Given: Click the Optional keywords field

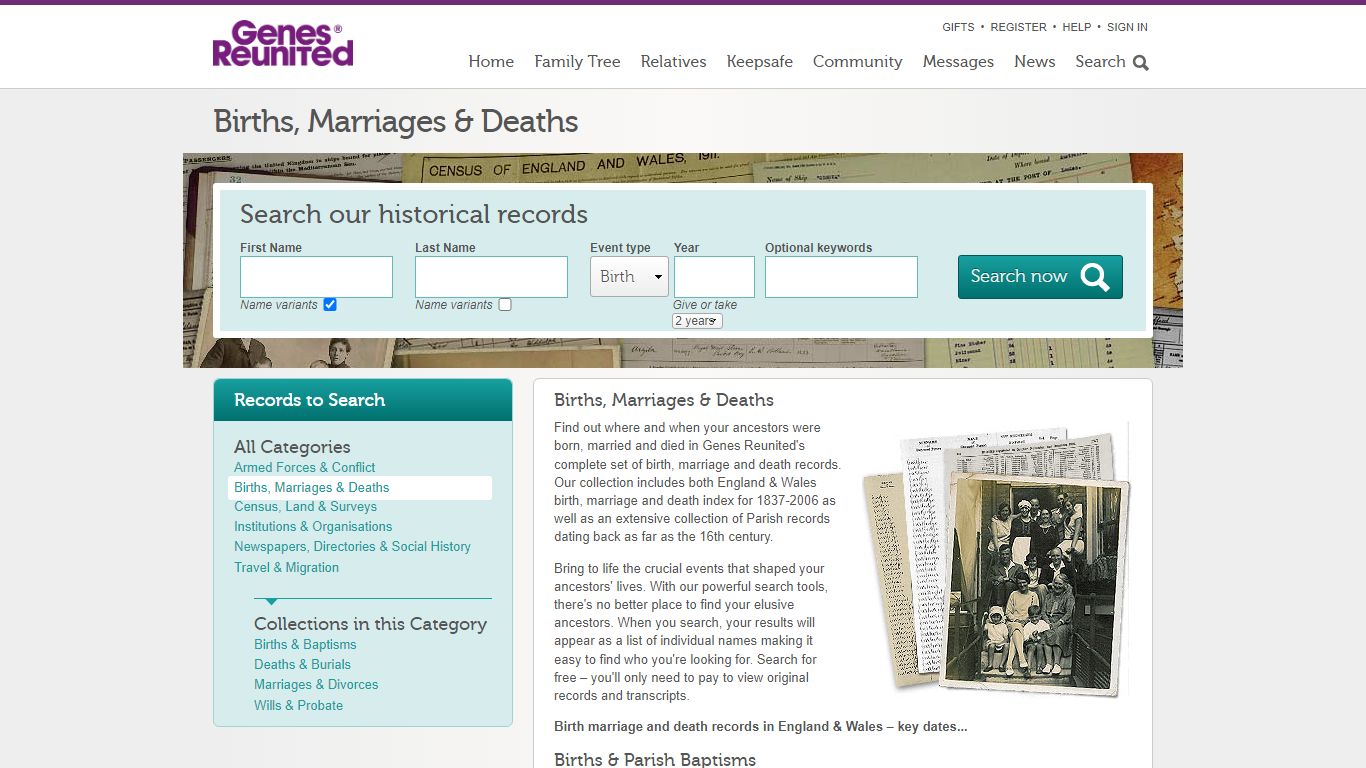Looking at the screenshot, I should click(x=841, y=277).
